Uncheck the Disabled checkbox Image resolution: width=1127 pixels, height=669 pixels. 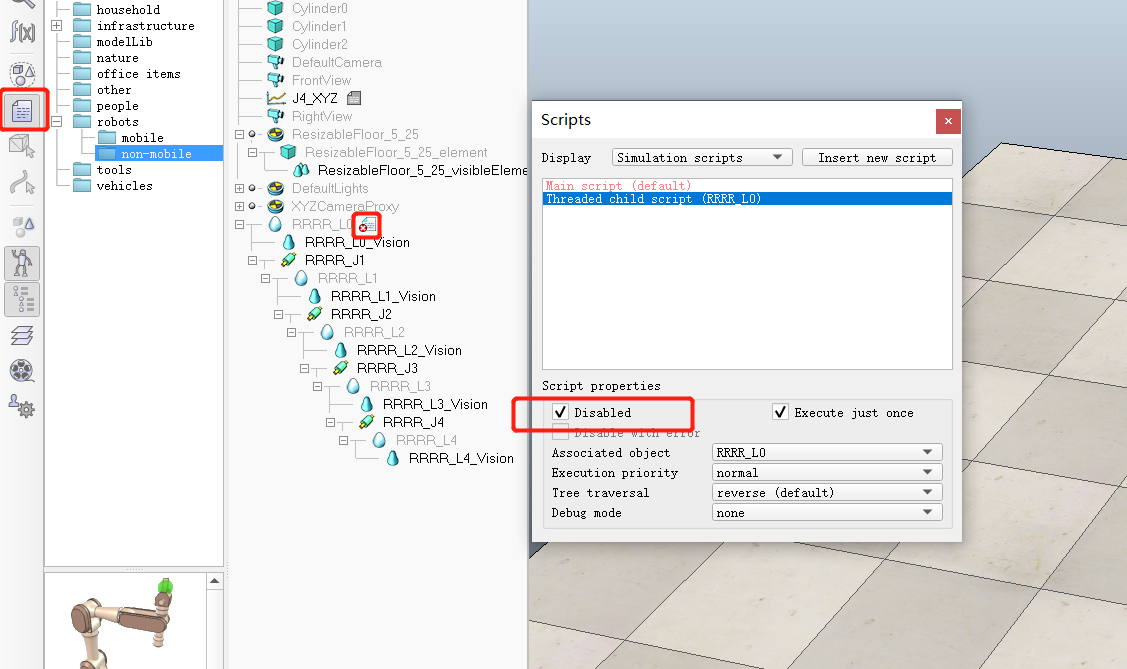(561, 412)
